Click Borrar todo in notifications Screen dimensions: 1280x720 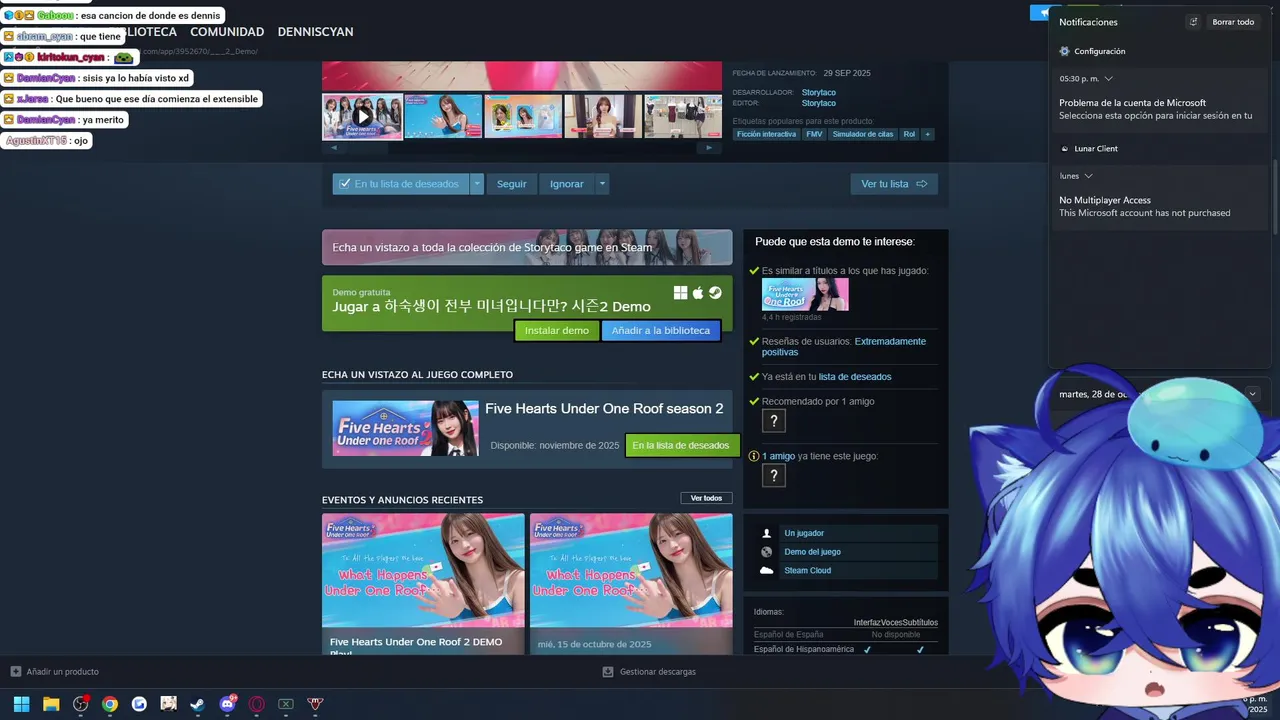(x=1233, y=22)
